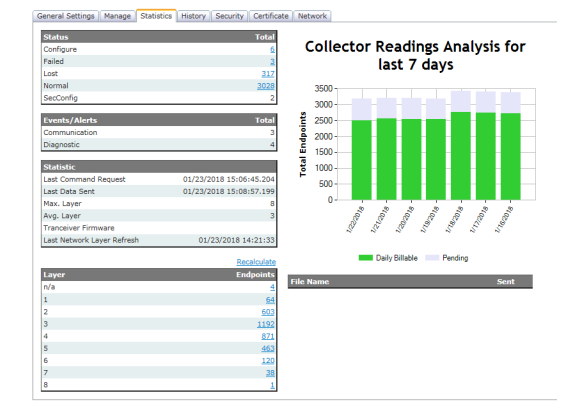Open layer 1 endpoints link 64
This screenshot has height=406, width=588.
270,300
